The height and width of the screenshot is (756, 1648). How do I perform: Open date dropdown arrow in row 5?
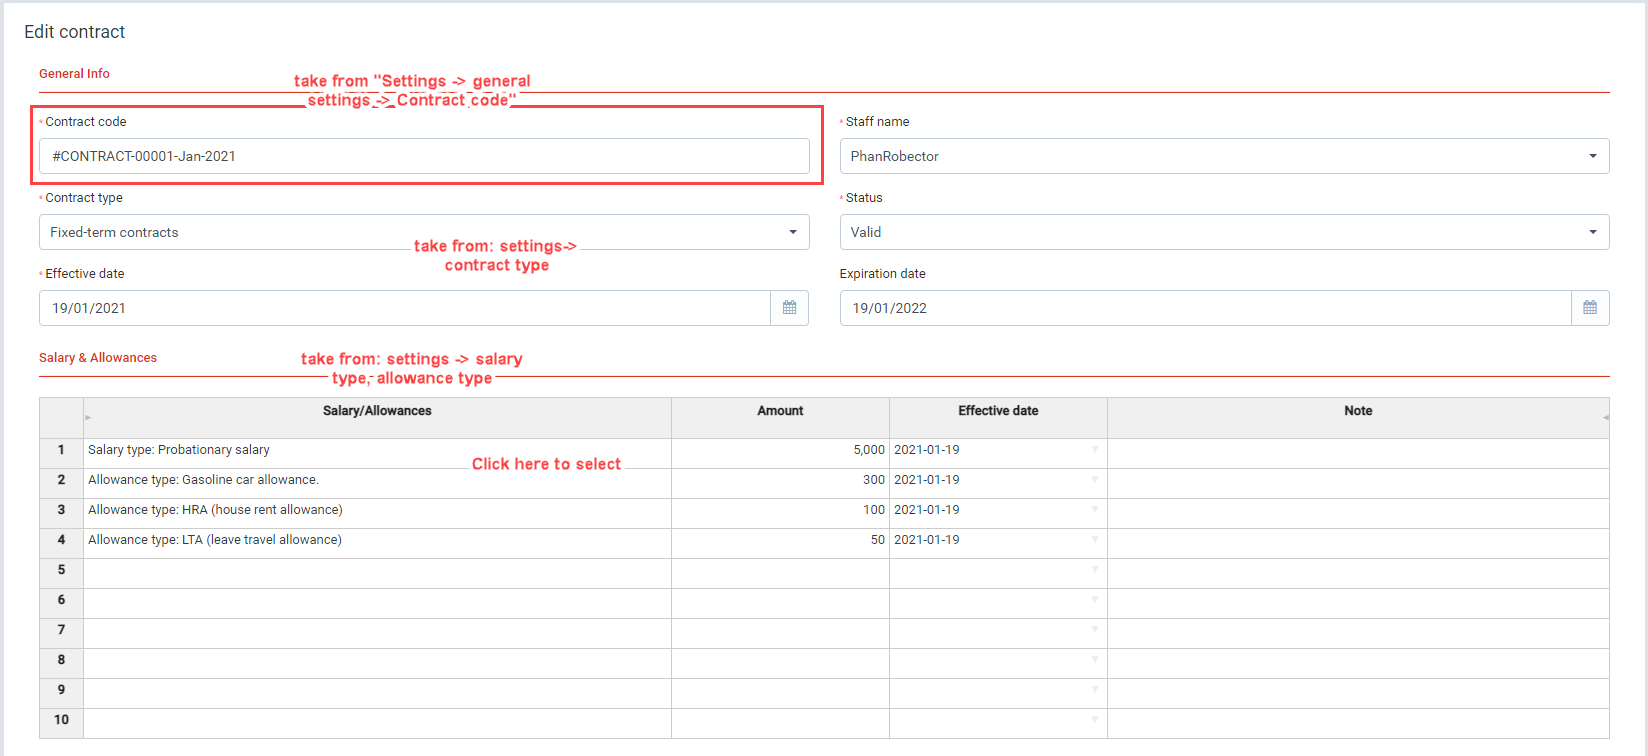tap(1095, 570)
